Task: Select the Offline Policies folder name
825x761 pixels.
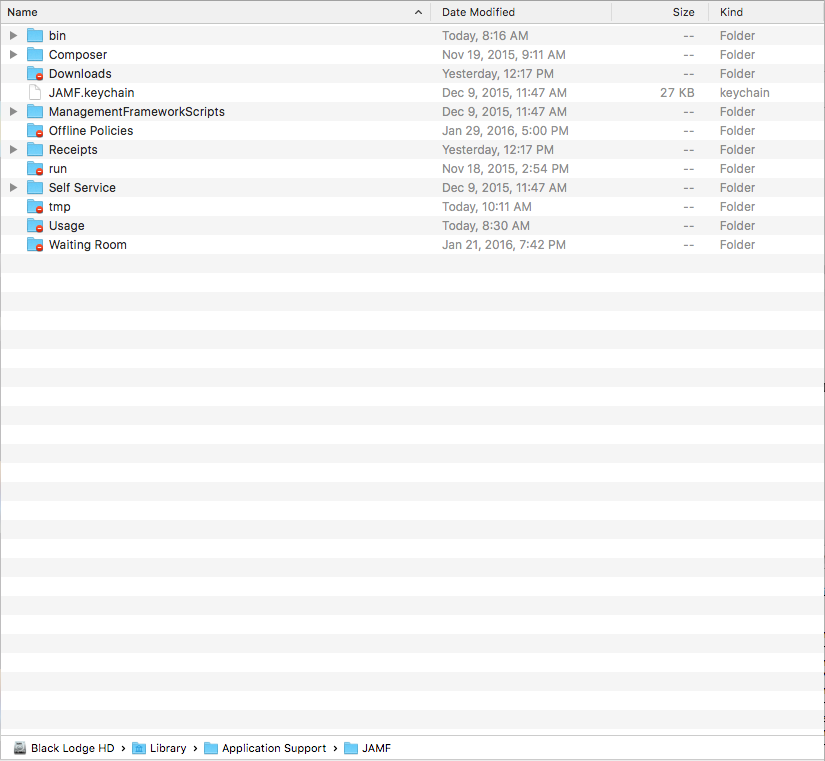Action: 91,131
